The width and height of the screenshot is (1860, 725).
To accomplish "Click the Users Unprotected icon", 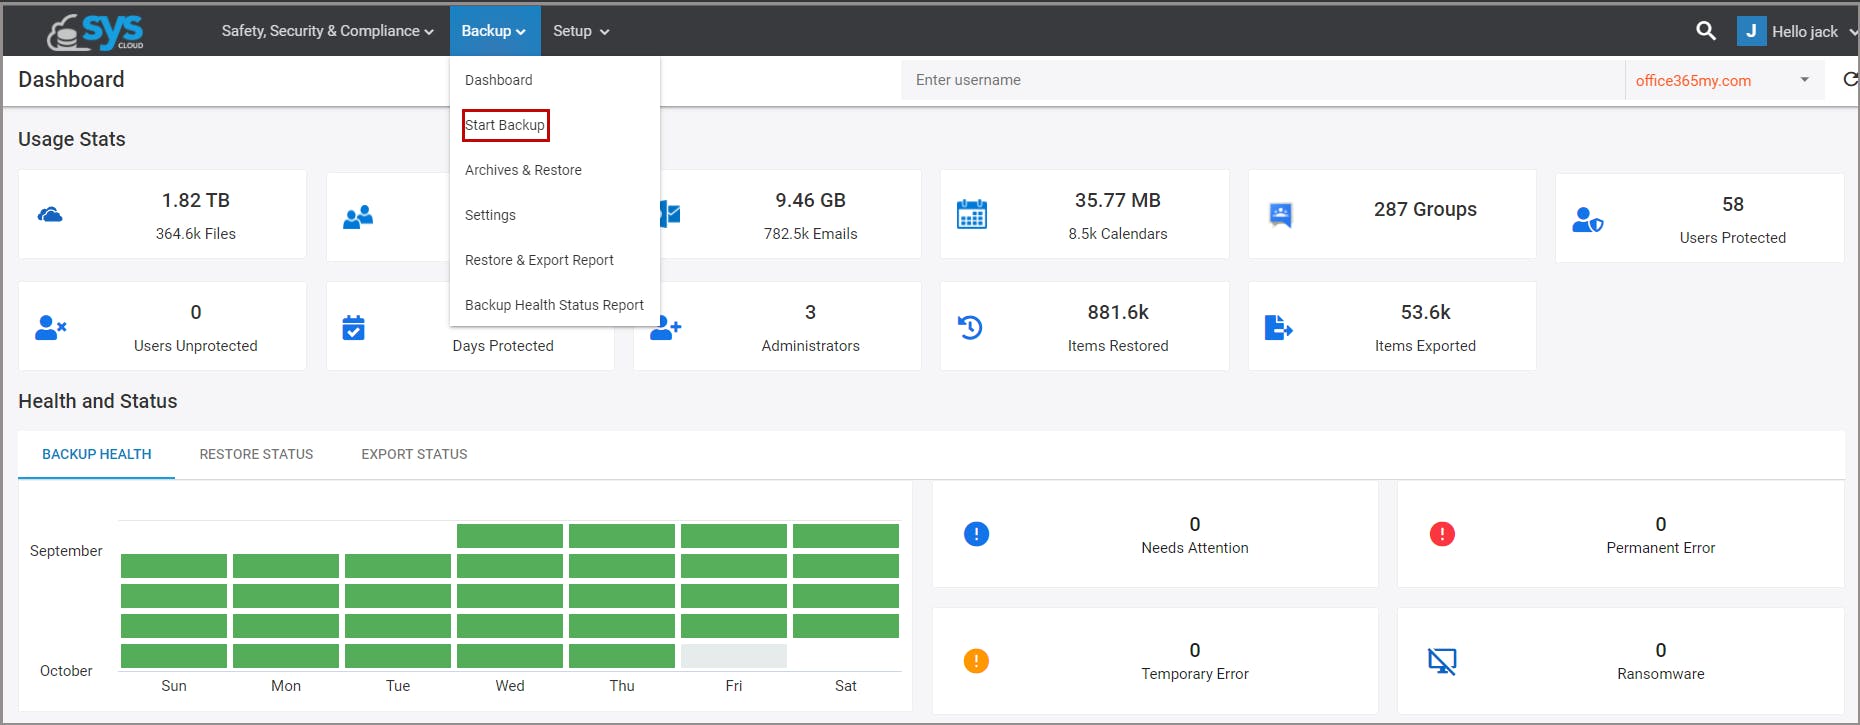I will [51, 327].
